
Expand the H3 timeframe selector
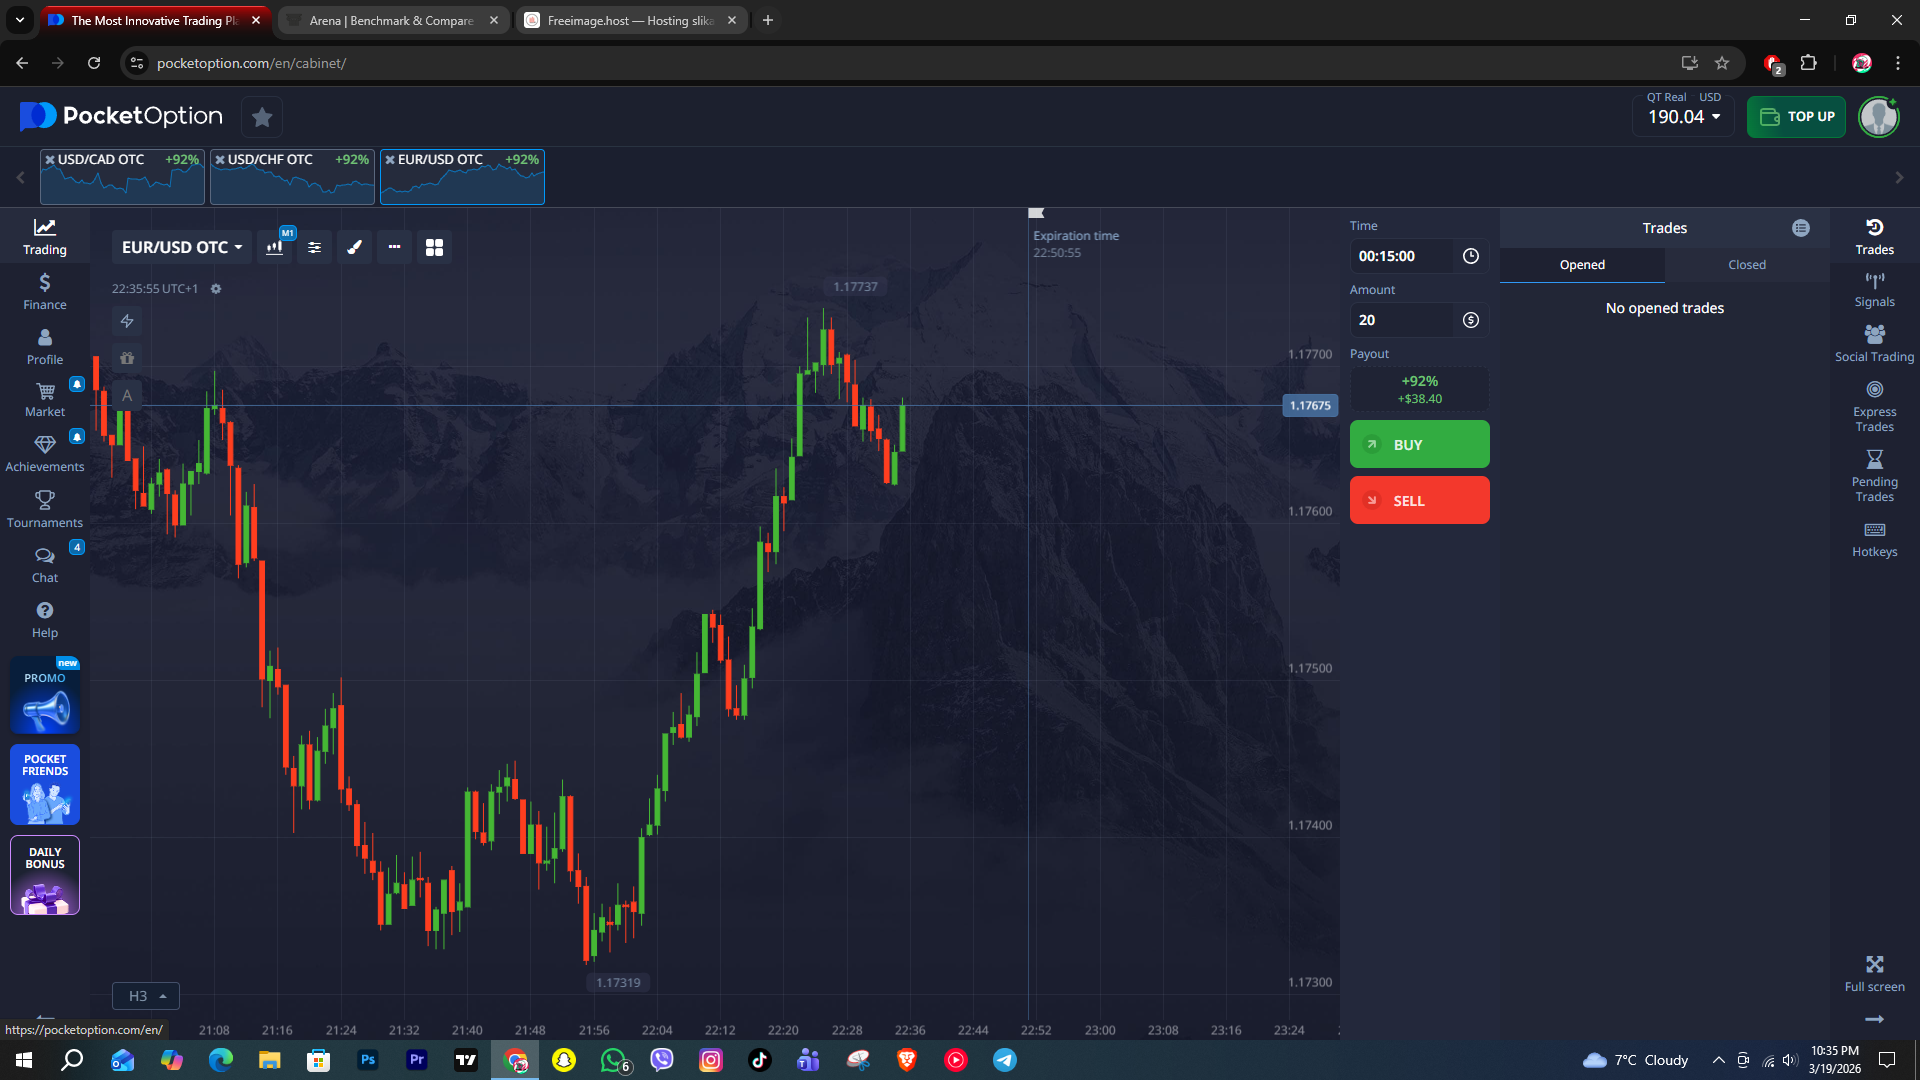point(146,996)
